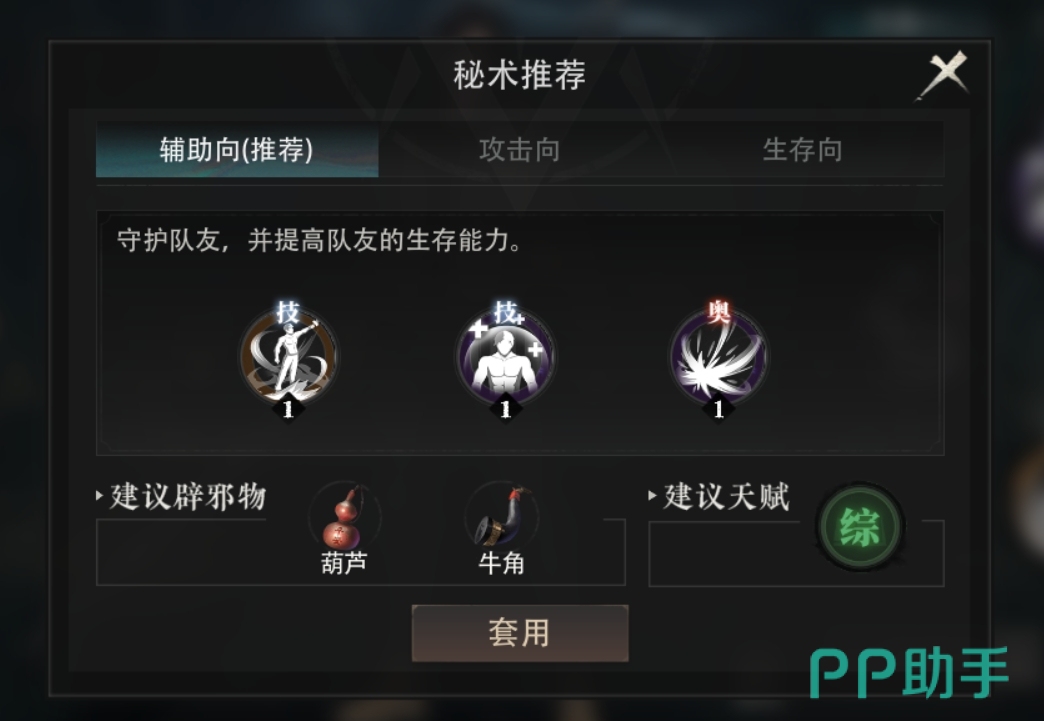
Task: Switch to the 生存向 tab
Action: tap(802, 150)
